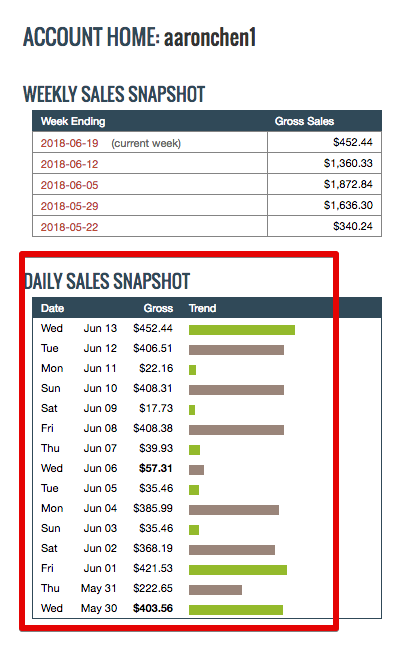Click the brown trend bar for May 31

click(x=215, y=590)
